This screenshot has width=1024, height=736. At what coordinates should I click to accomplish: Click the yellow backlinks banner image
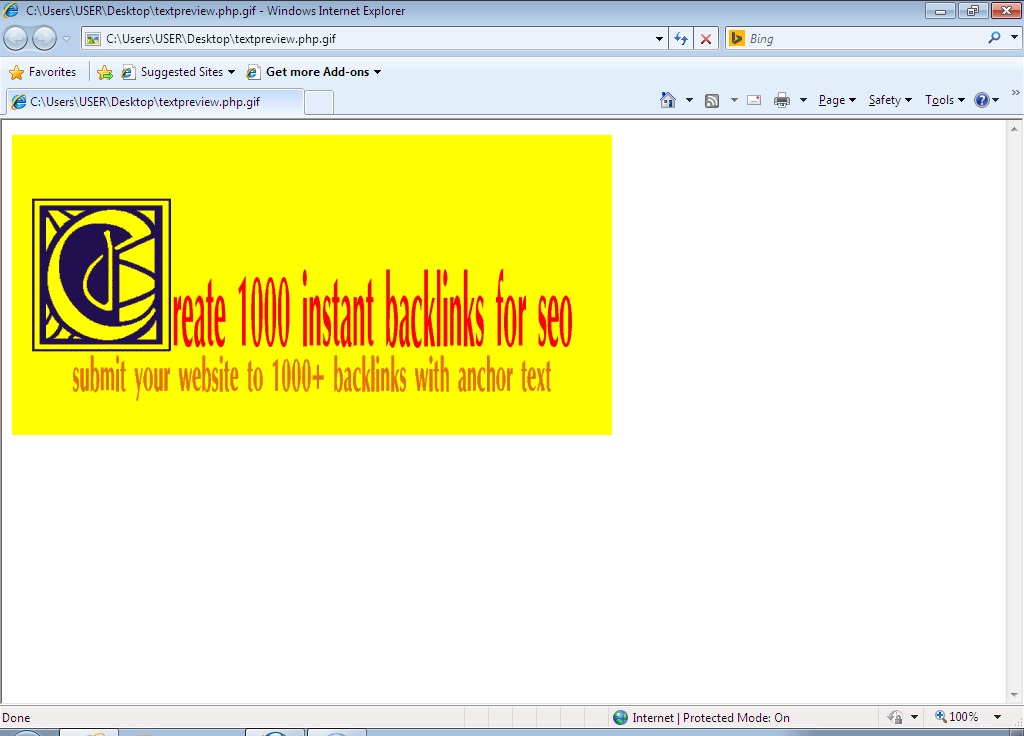[x=312, y=285]
